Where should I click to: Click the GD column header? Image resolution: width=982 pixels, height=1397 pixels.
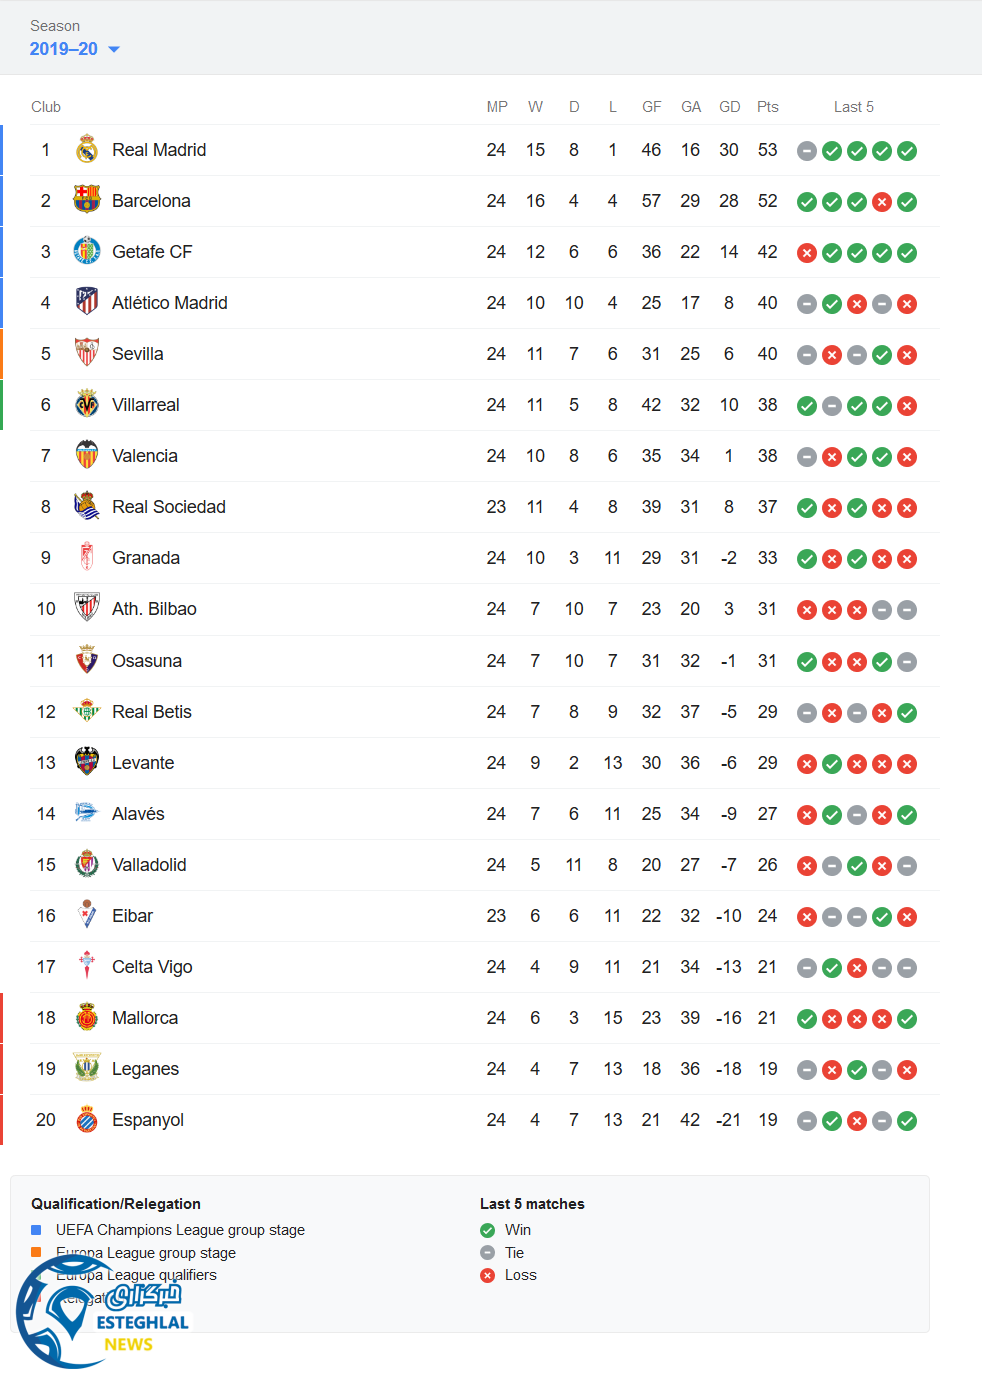730,107
